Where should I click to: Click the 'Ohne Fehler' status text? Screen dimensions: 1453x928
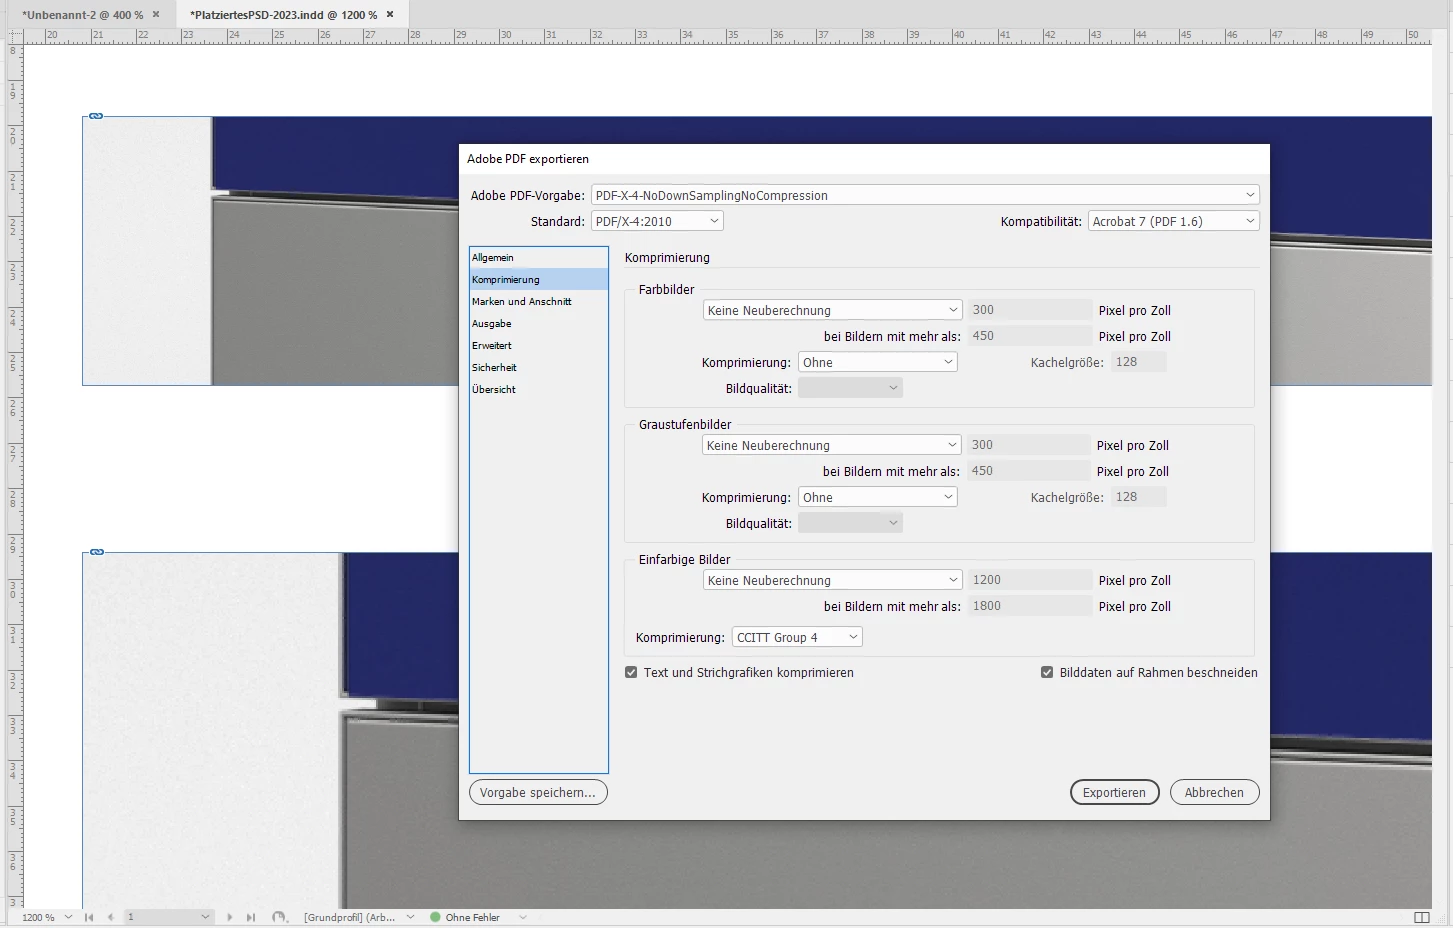(x=472, y=917)
